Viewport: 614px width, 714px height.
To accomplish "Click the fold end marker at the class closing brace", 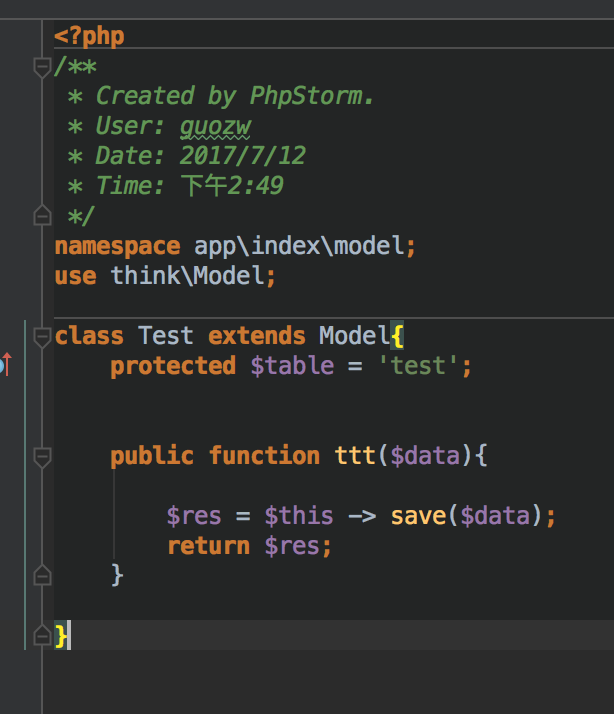I will coord(42,635).
